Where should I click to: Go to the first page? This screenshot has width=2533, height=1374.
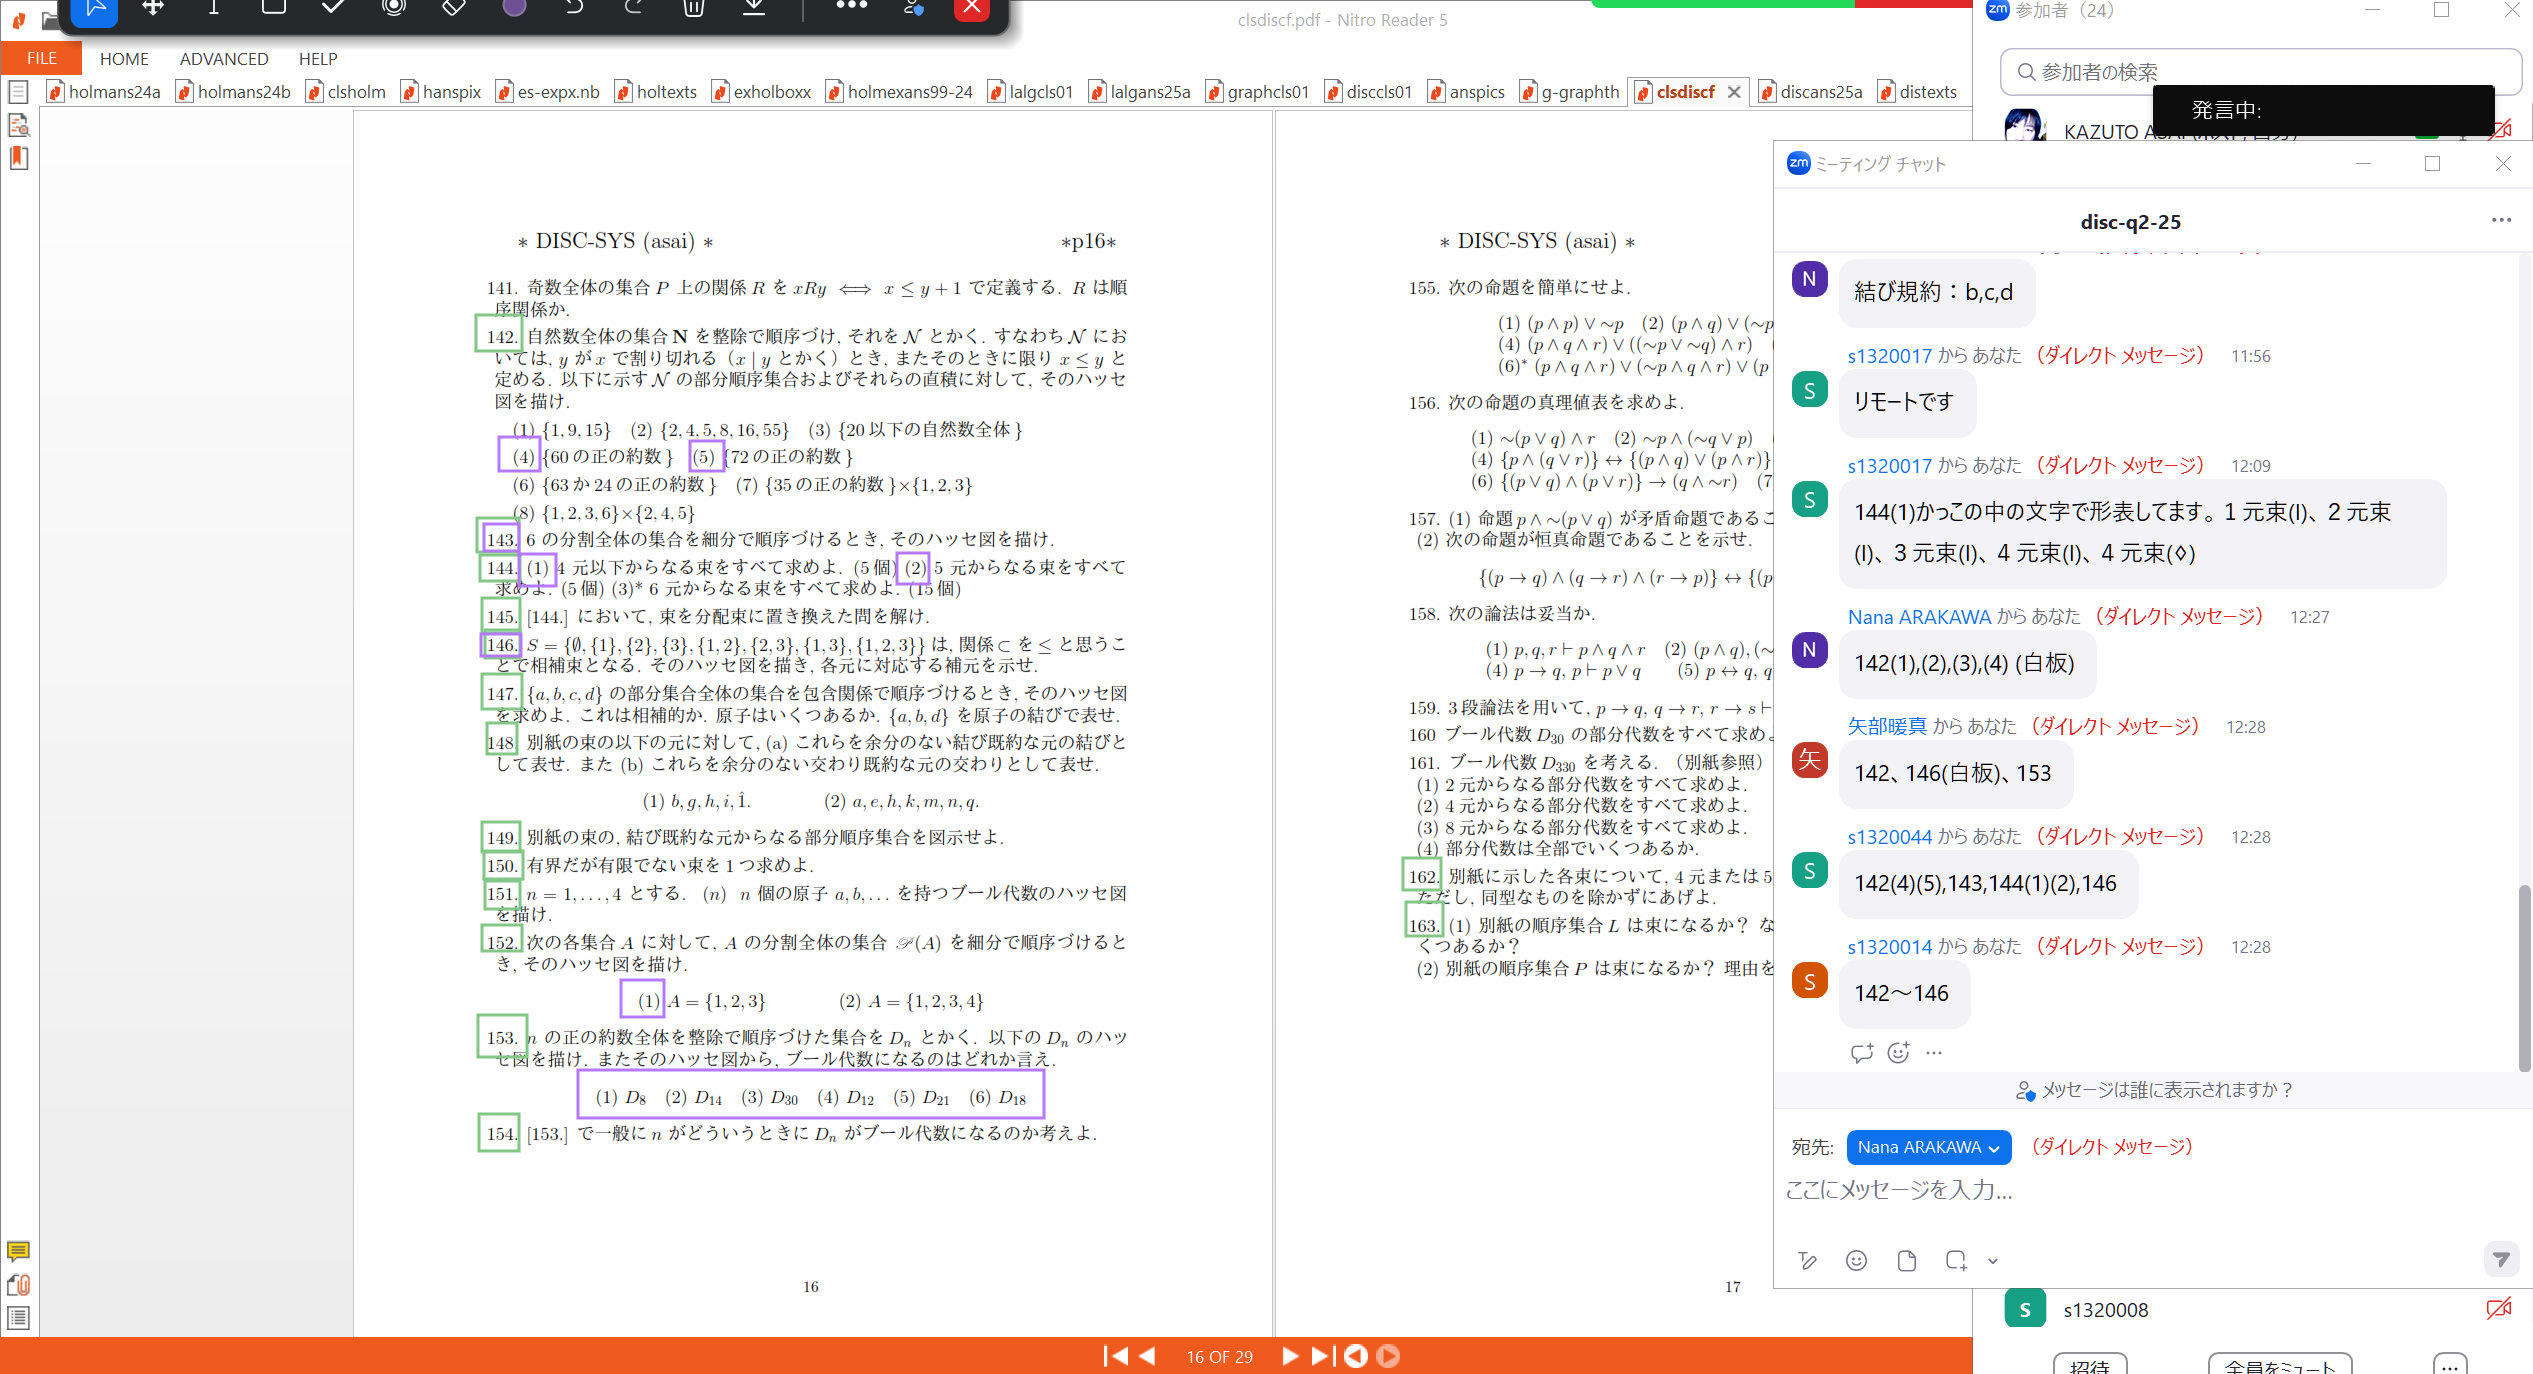coord(1114,1356)
